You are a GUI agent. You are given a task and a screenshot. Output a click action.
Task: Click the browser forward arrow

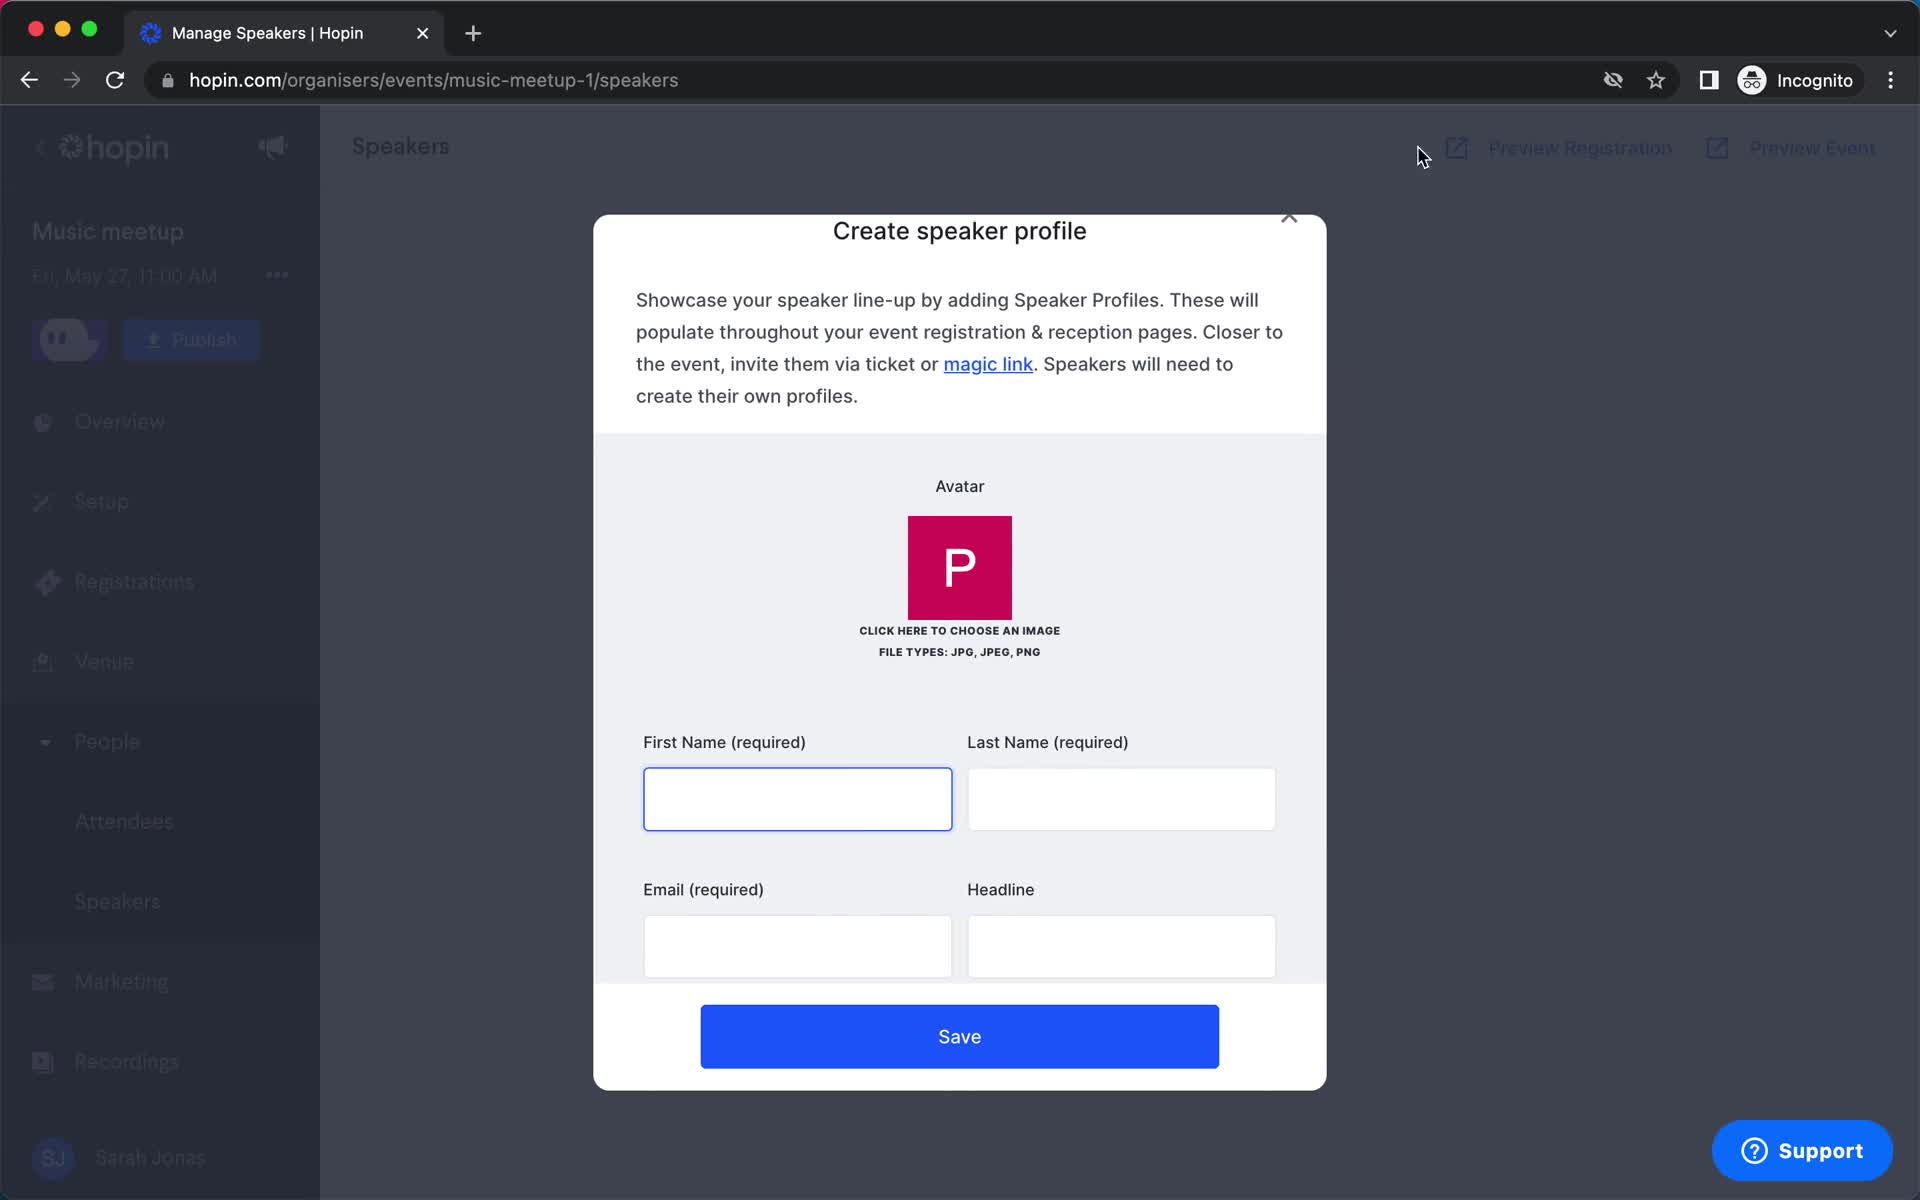pyautogui.click(x=72, y=80)
